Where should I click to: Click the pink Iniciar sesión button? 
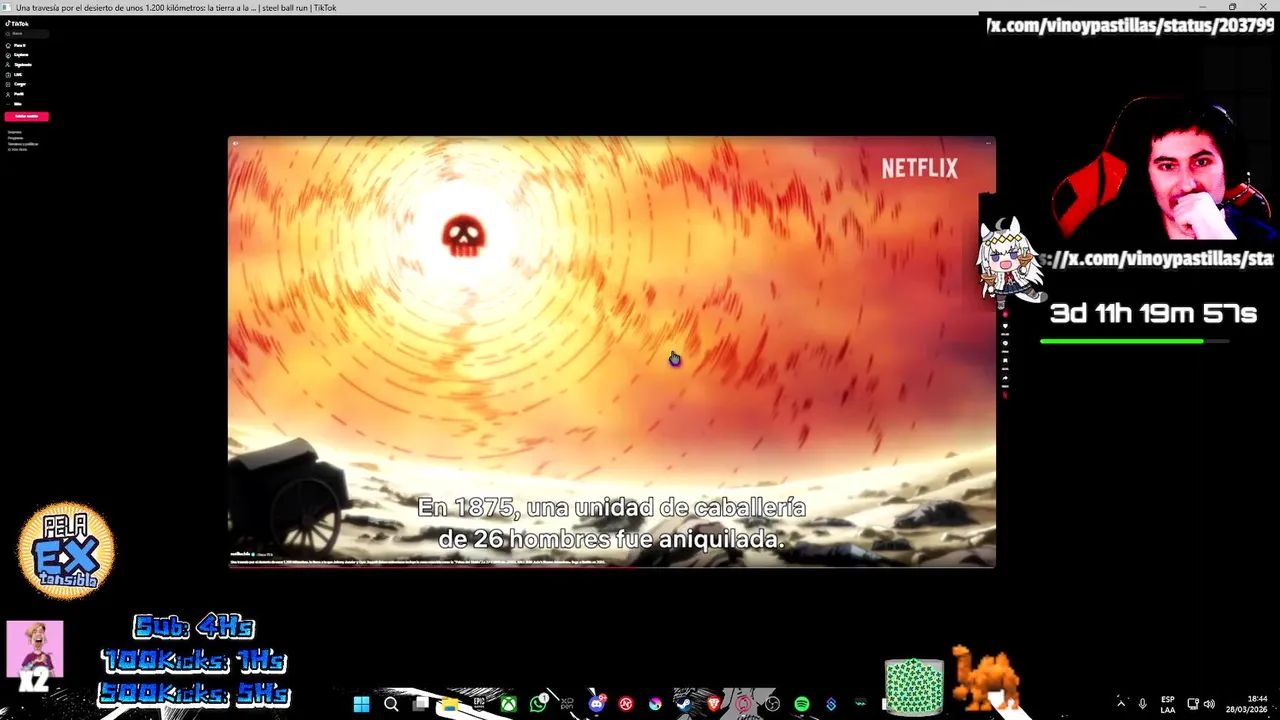(x=27, y=116)
